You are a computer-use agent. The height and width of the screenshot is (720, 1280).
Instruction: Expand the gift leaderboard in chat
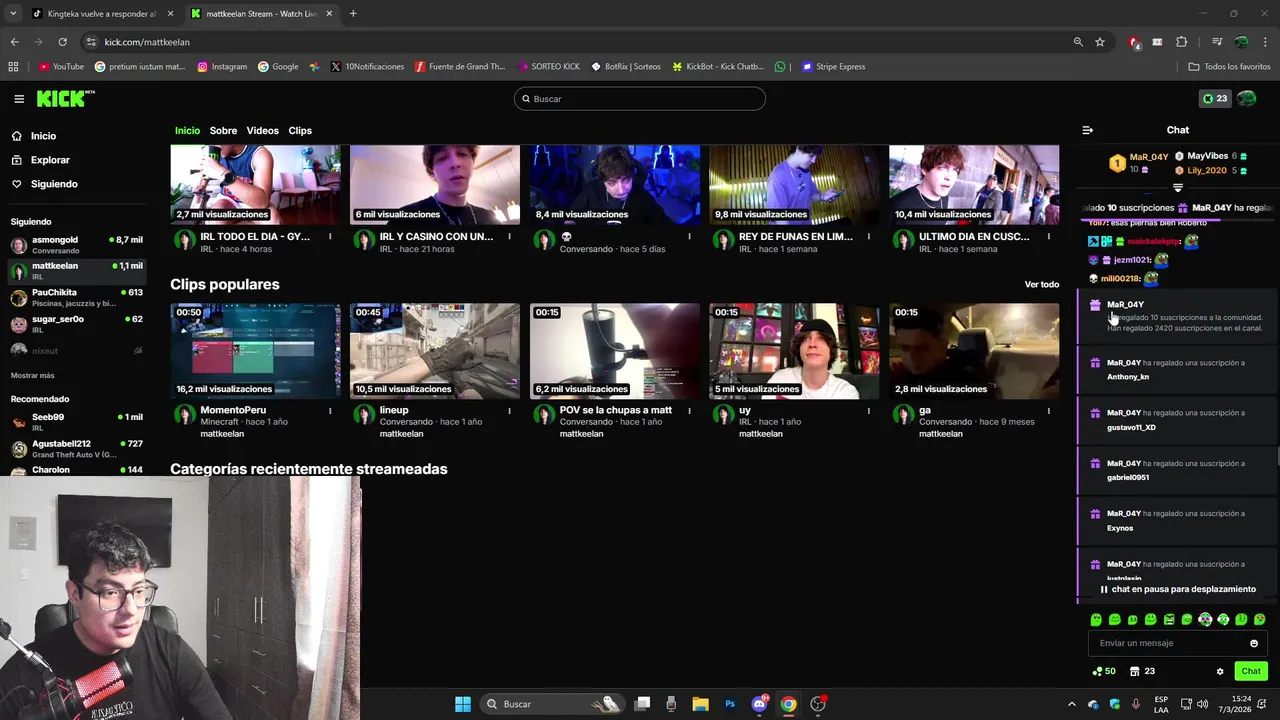pos(1177,188)
